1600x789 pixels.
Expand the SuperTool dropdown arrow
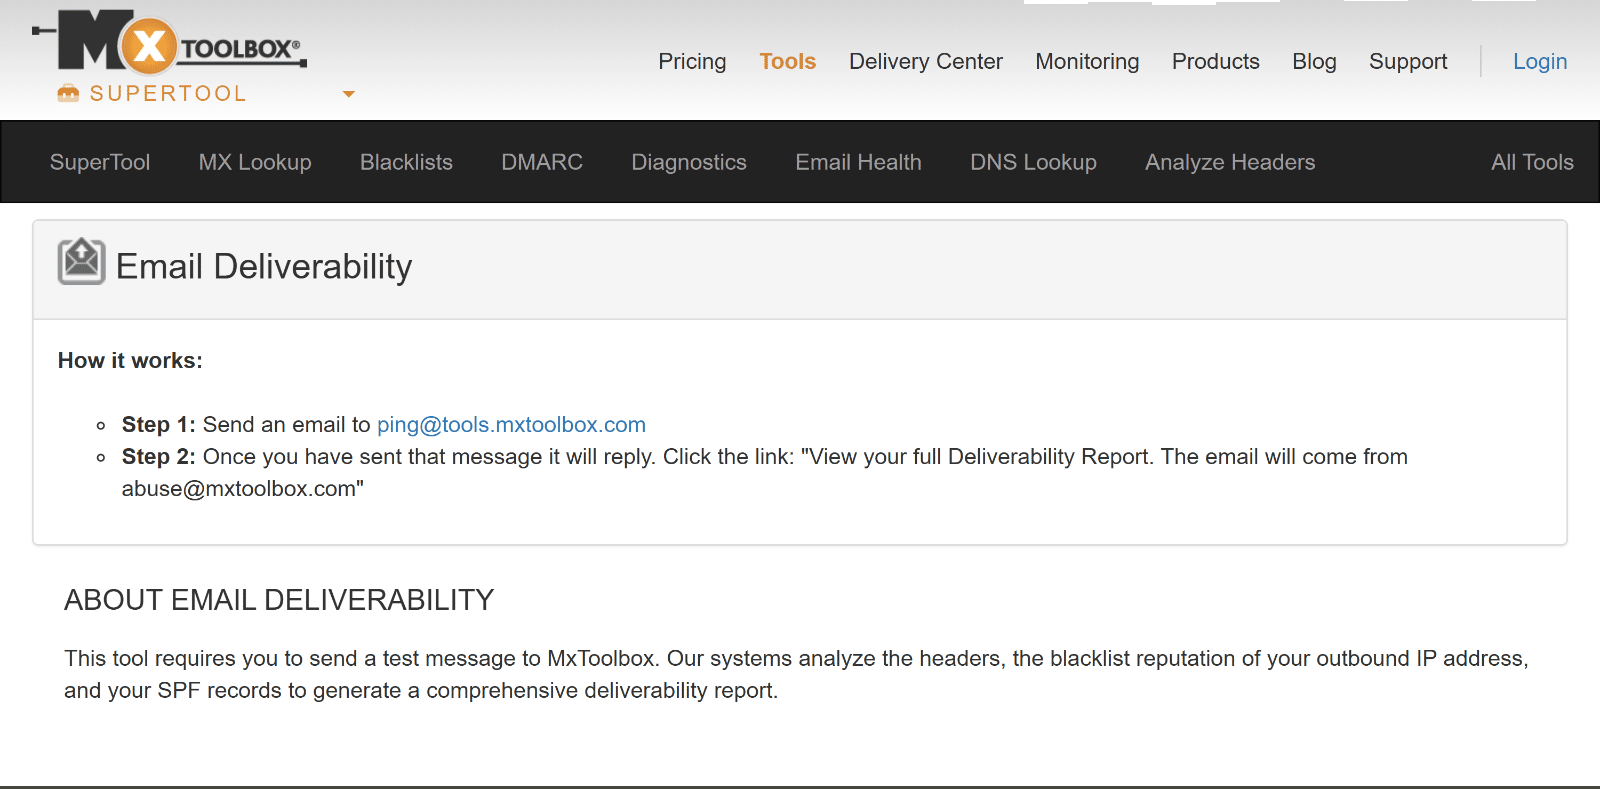coord(349,94)
